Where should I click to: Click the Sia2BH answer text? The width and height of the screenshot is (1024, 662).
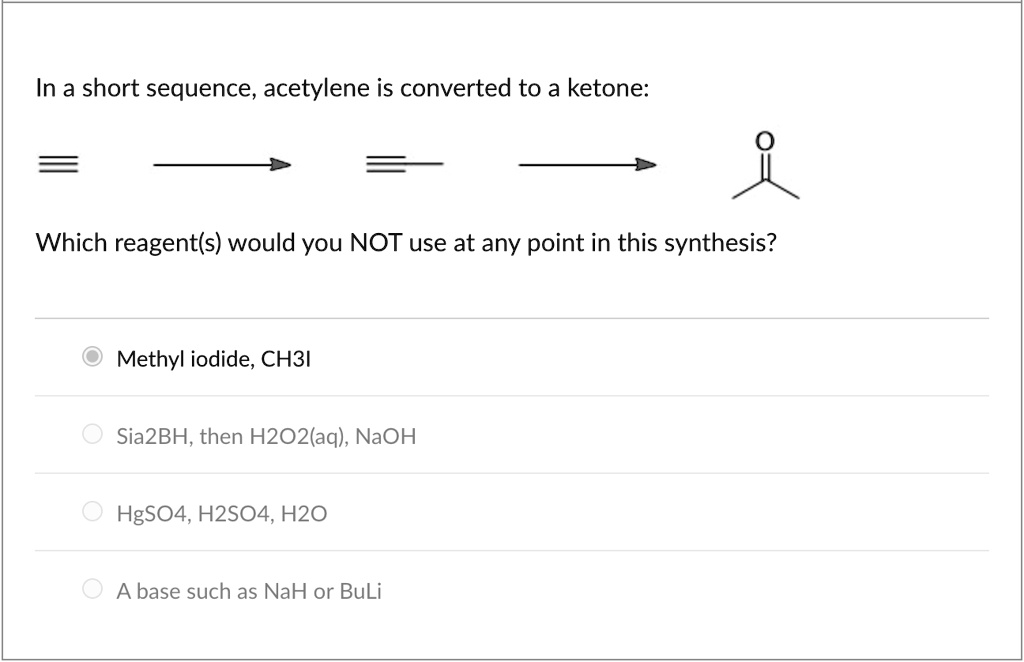click(x=266, y=436)
